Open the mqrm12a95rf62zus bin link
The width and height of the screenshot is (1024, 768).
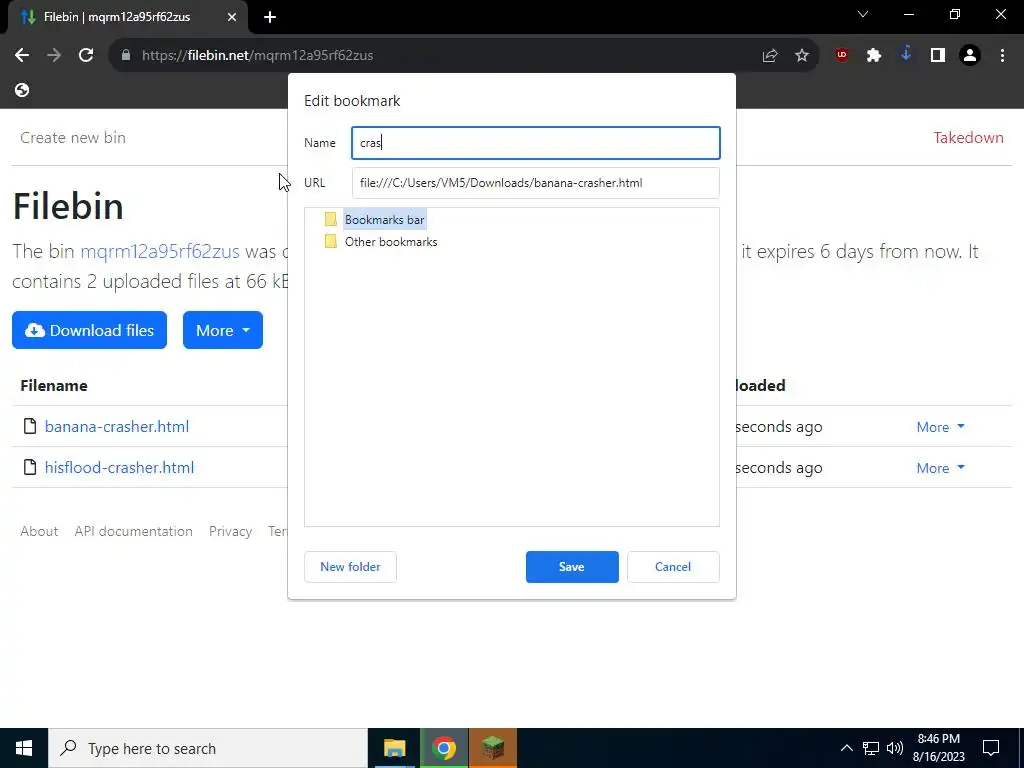(x=160, y=251)
